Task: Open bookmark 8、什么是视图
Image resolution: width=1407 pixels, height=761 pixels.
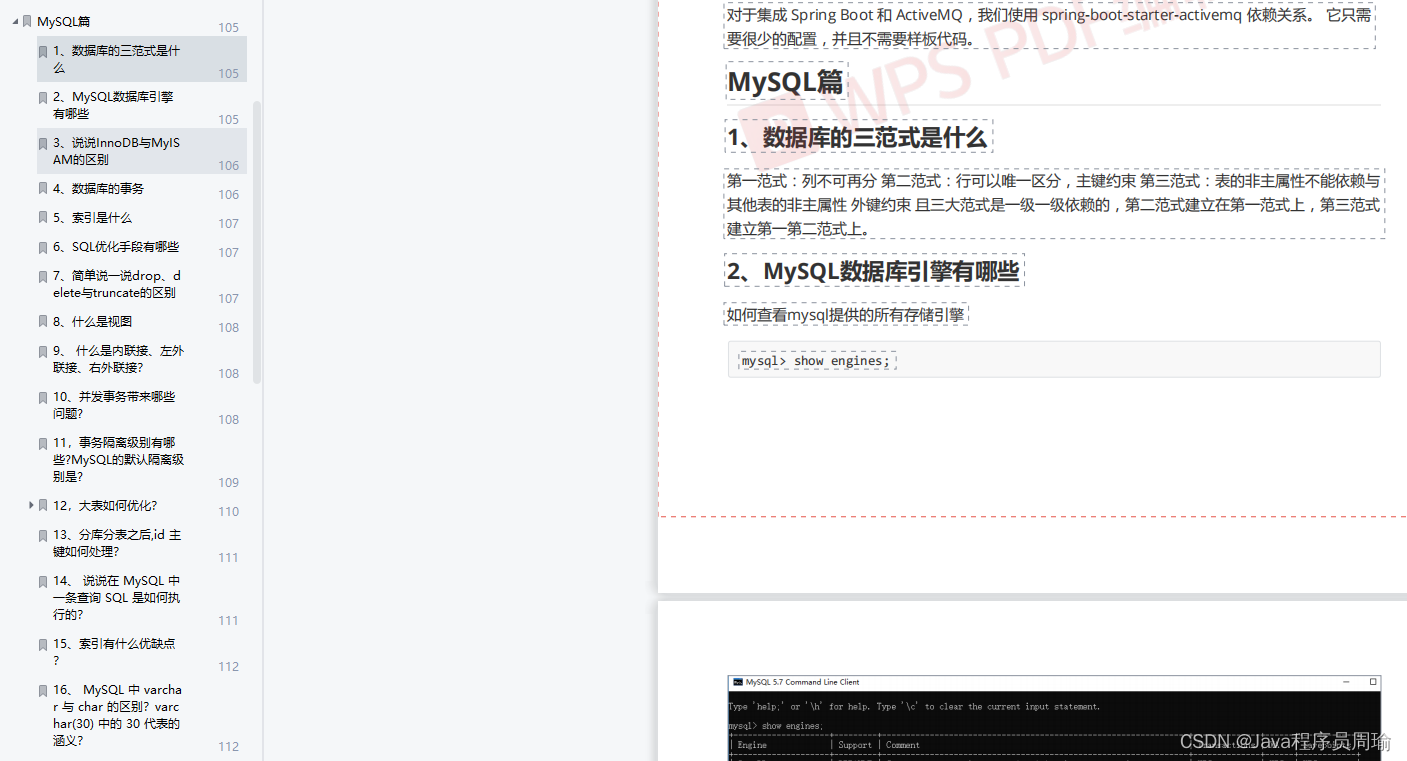Action: tap(92, 321)
